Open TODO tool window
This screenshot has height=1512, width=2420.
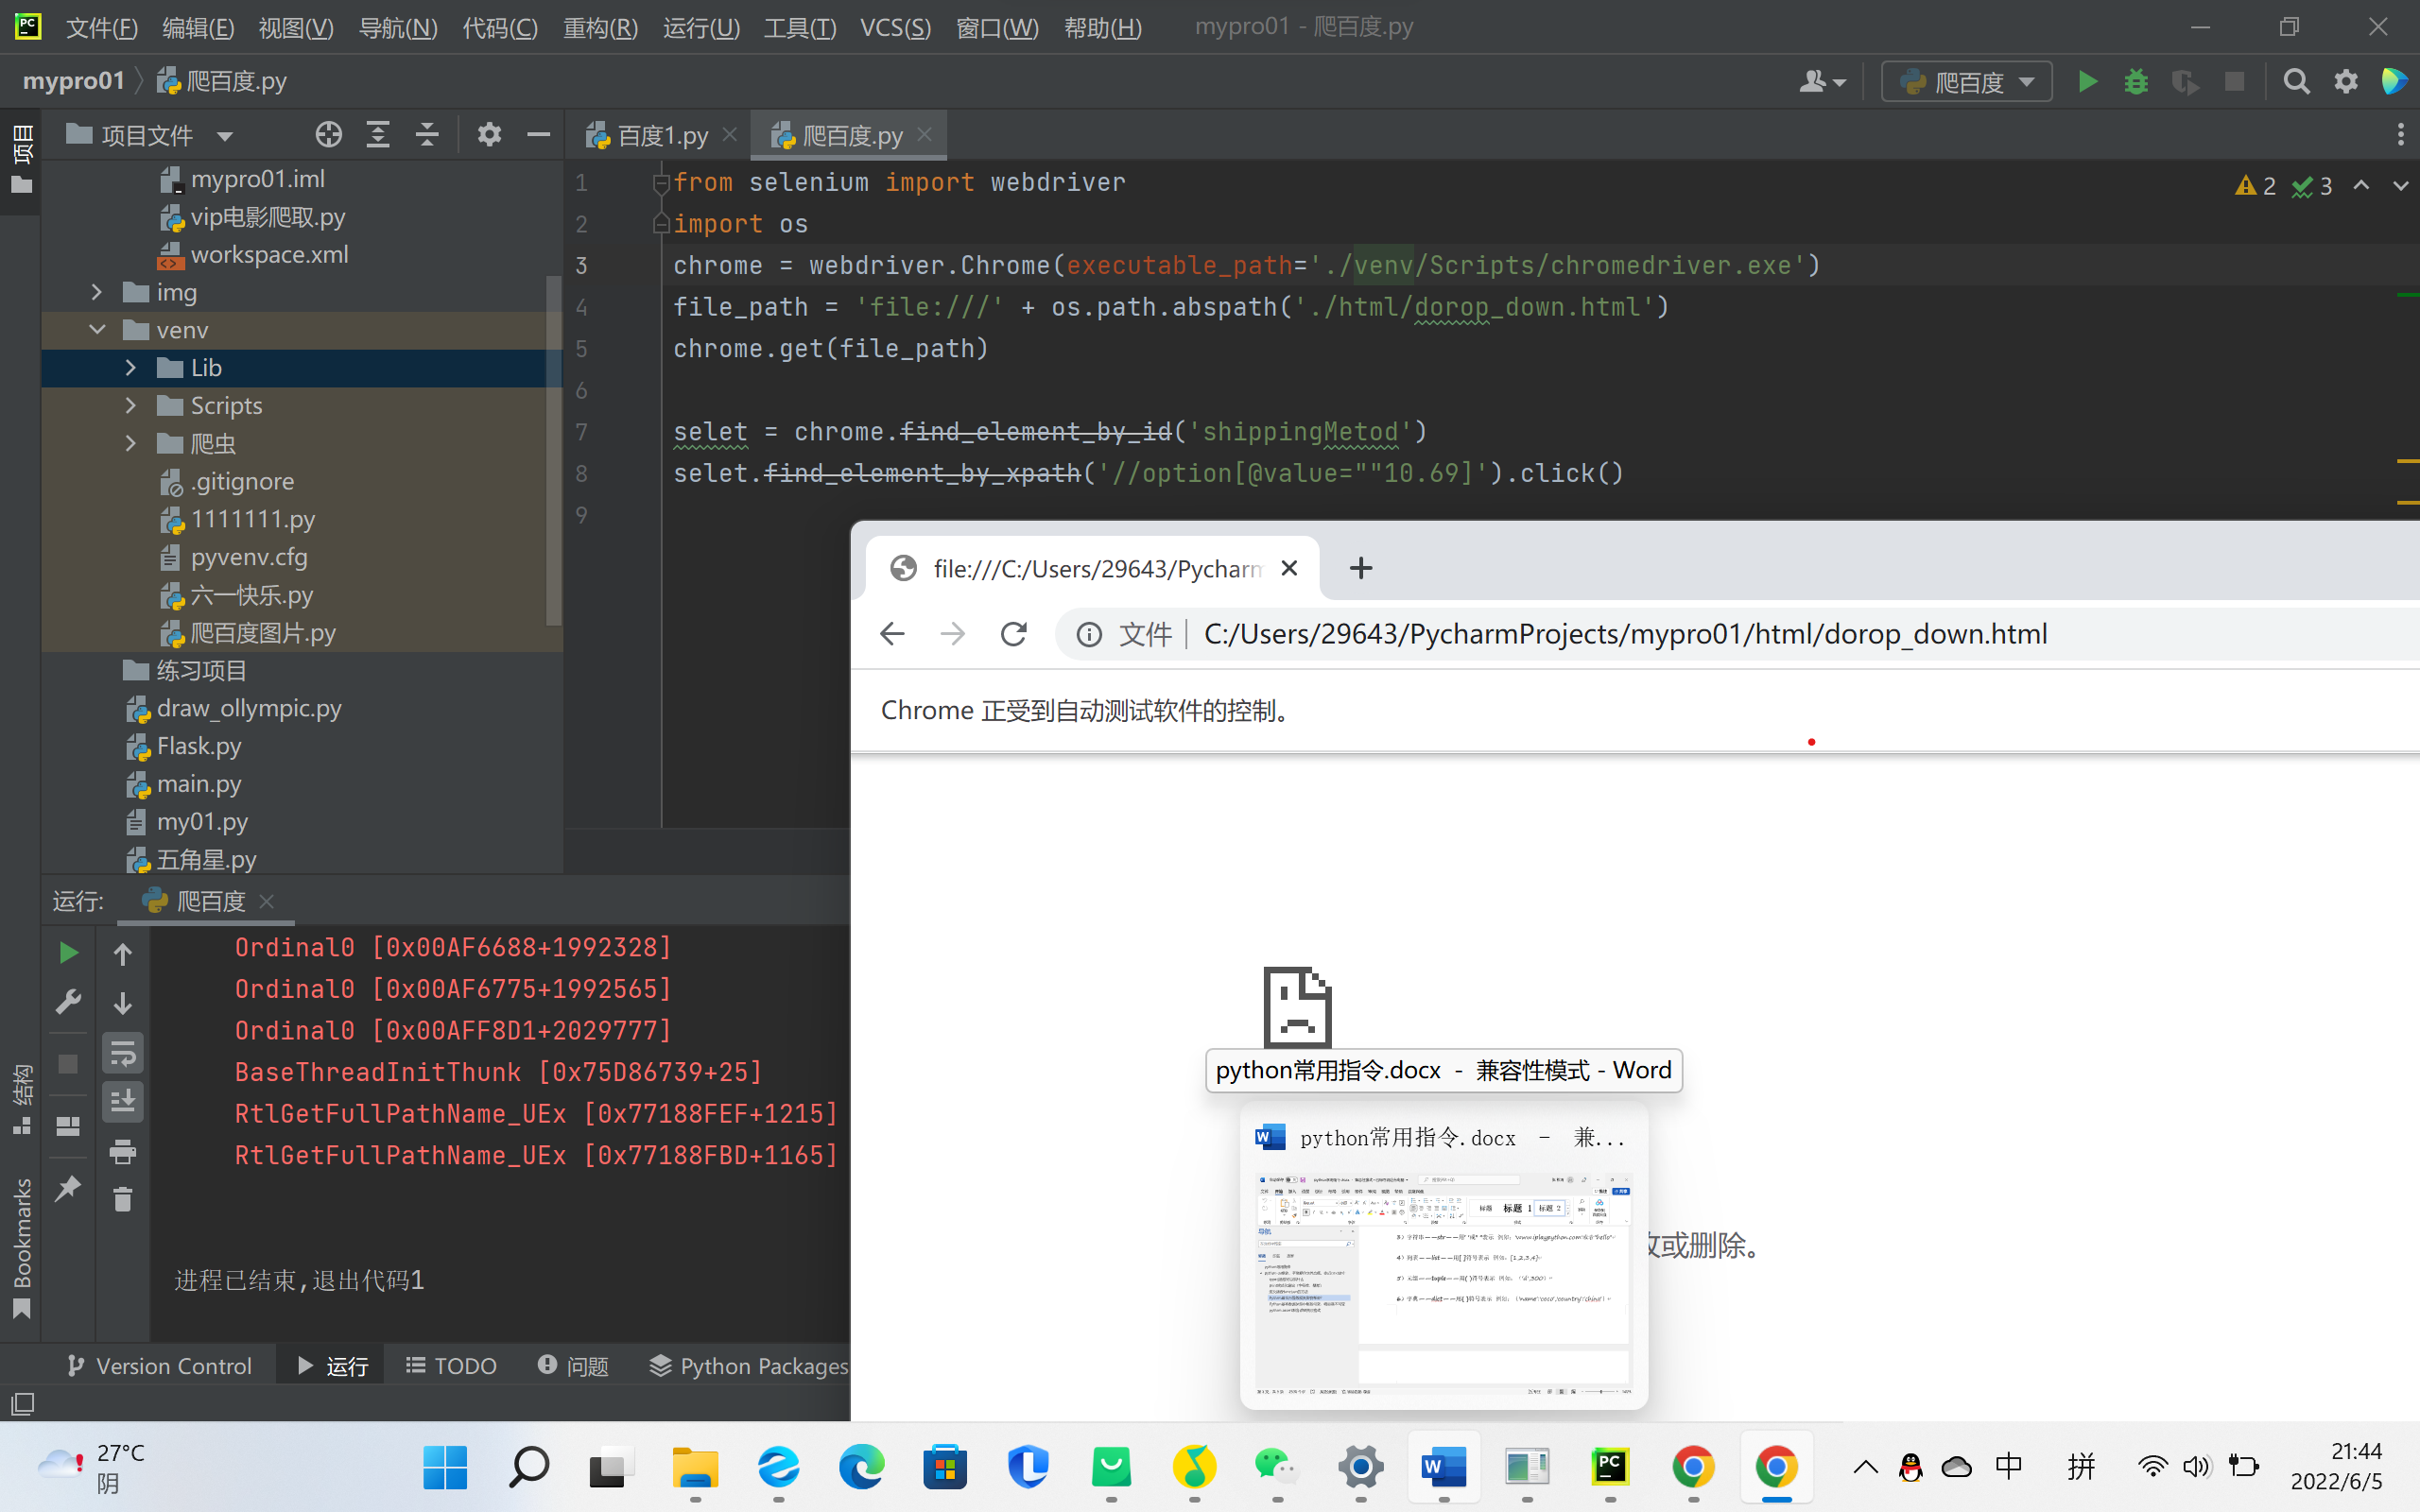(x=451, y=1366)
